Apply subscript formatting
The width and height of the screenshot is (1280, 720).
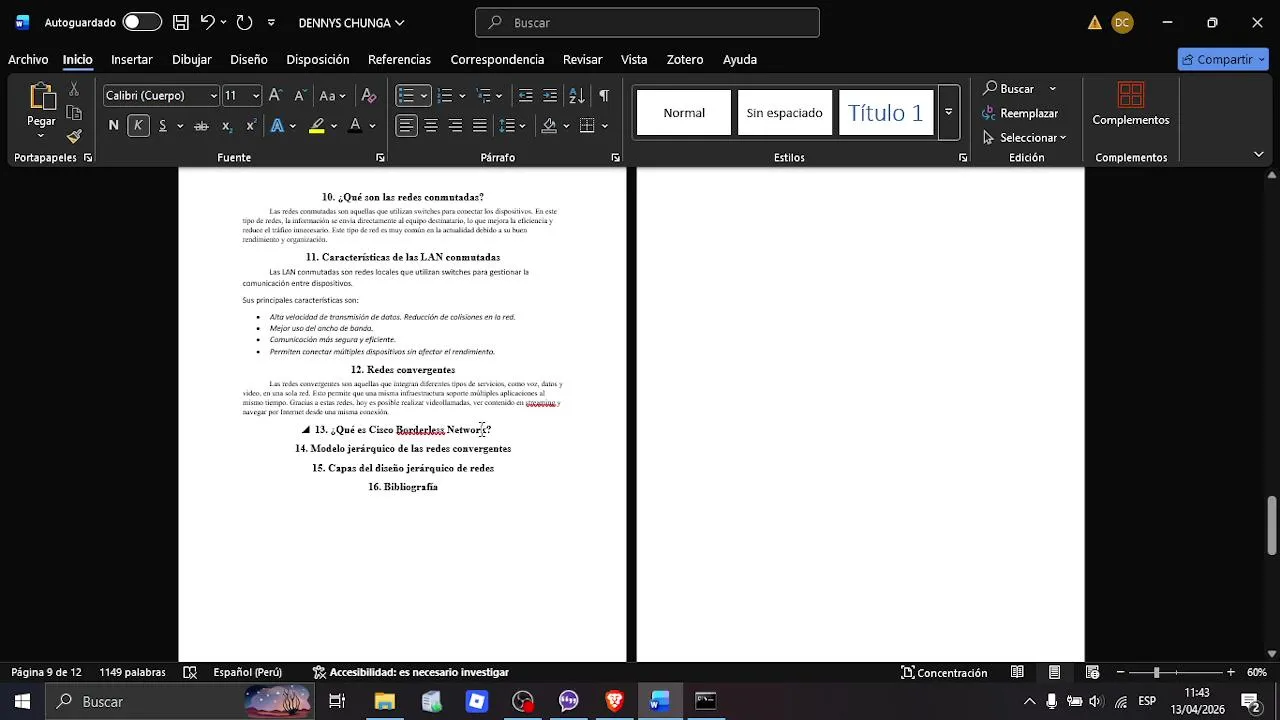click(x=227, y=125)
